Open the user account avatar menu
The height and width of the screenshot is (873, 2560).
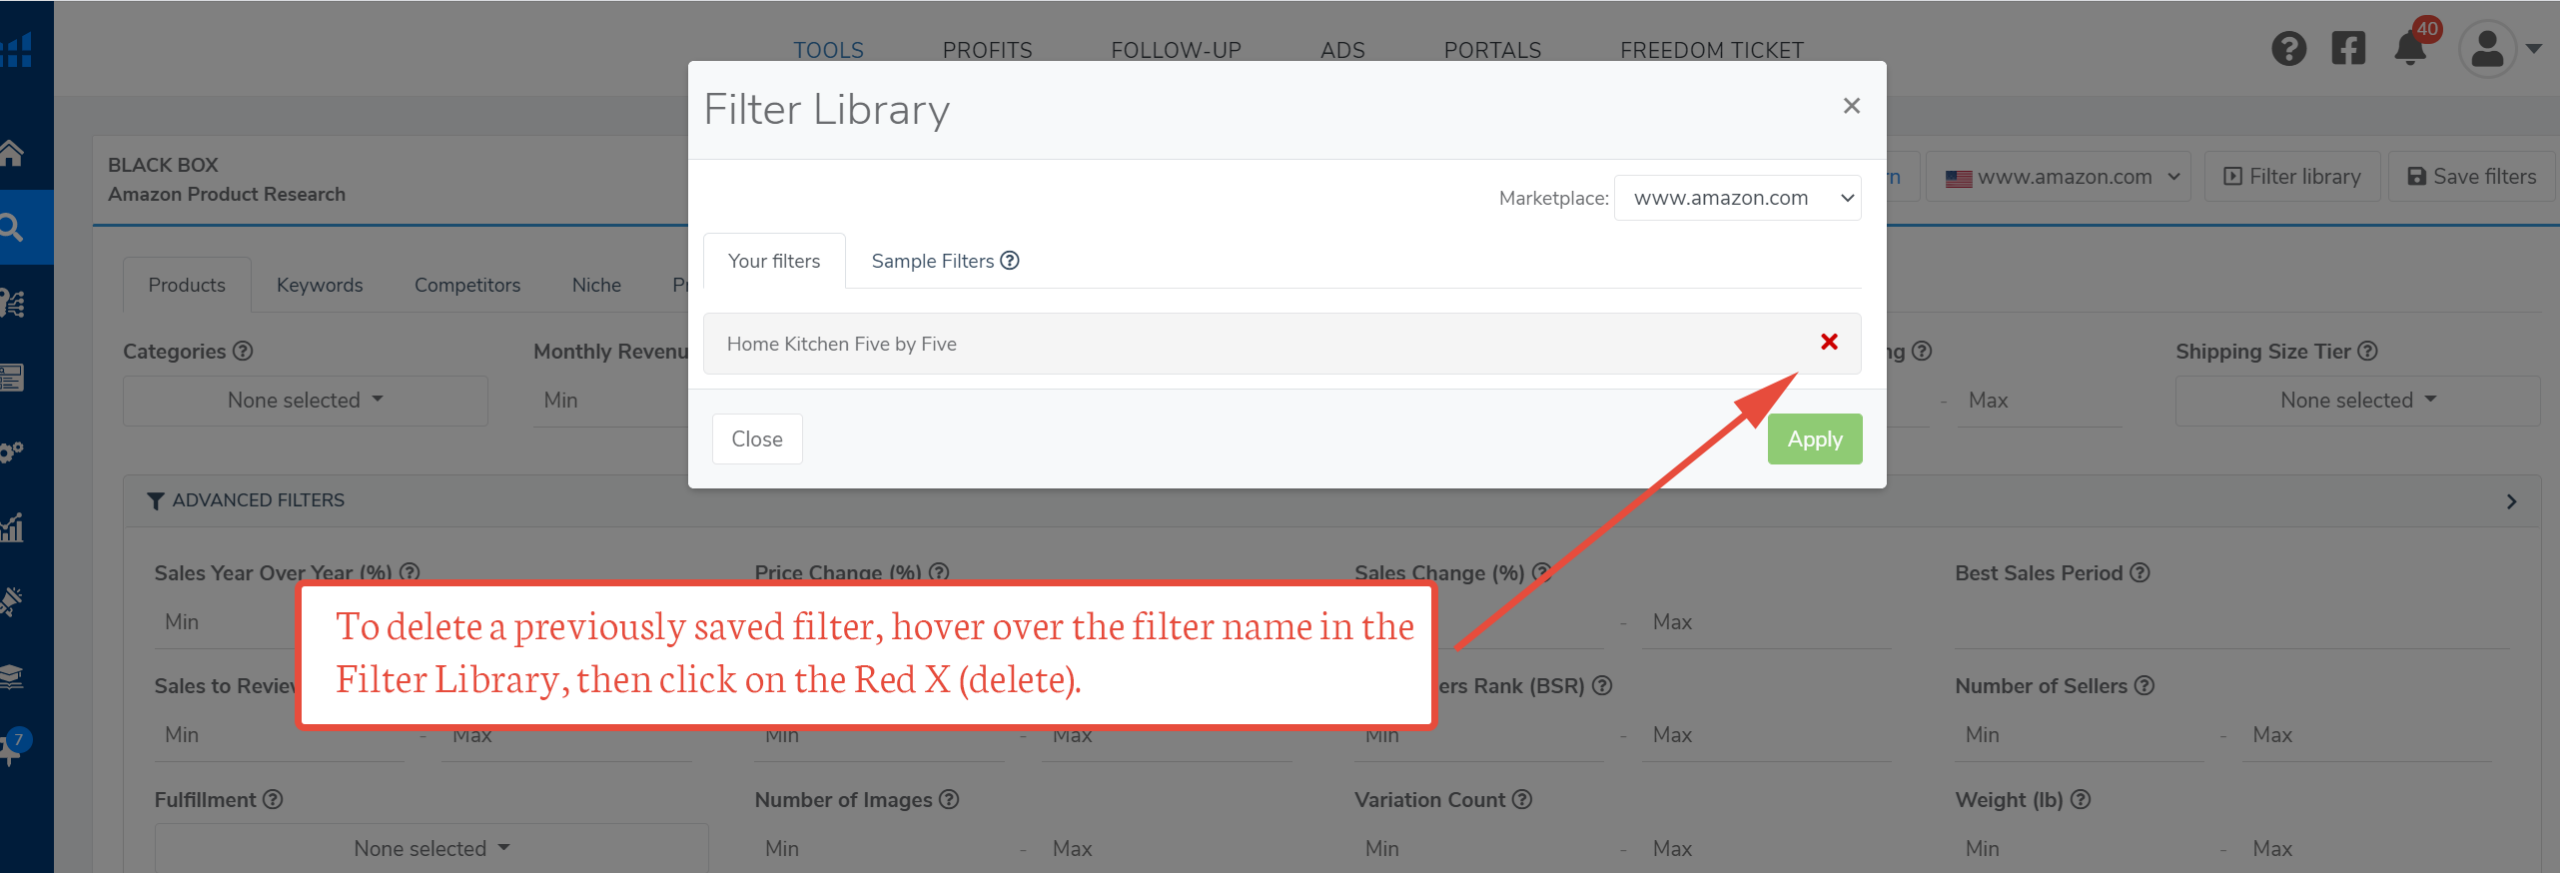tap(2488, 49)
